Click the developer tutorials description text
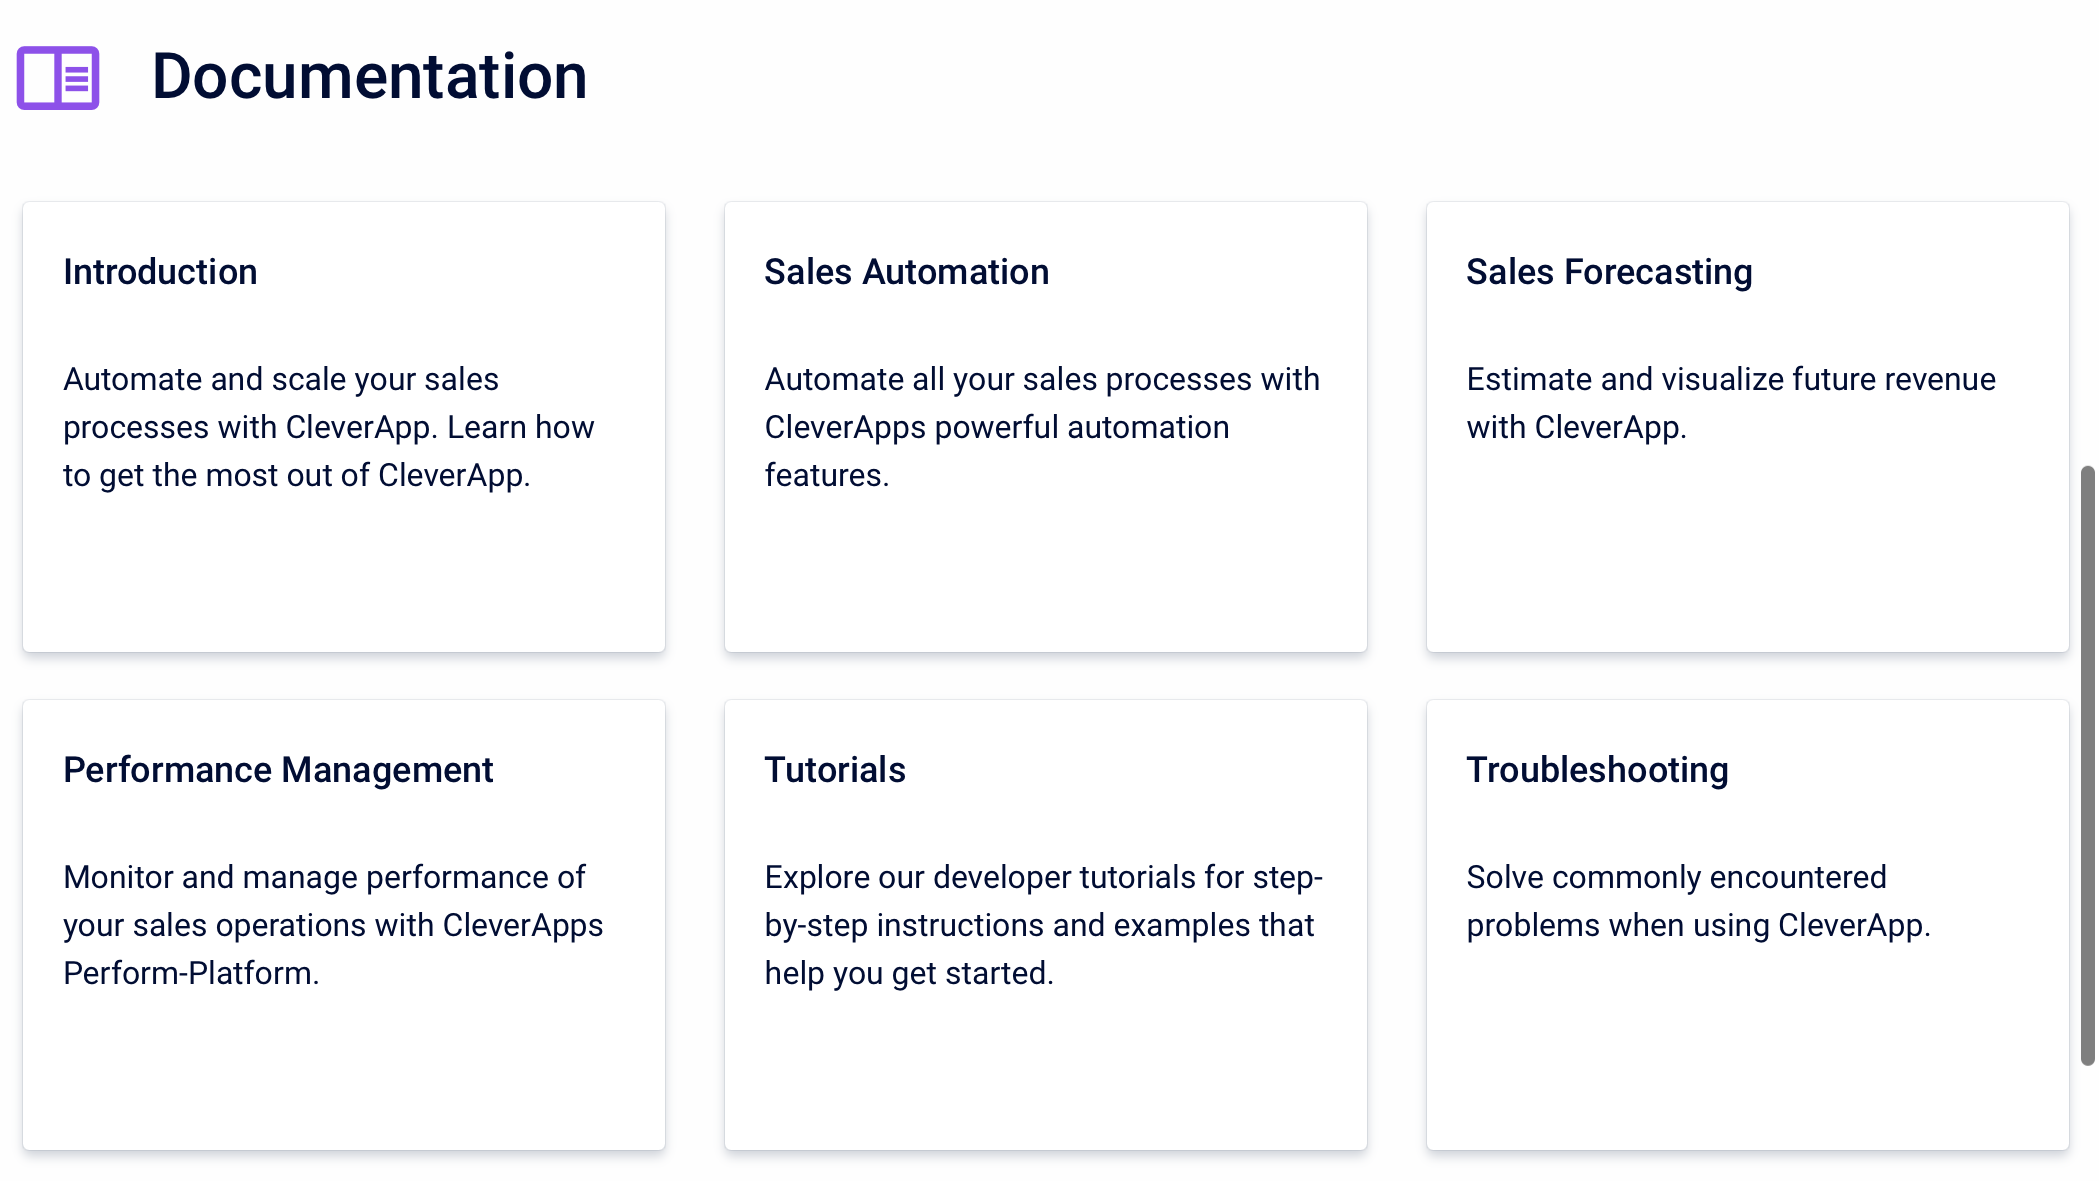Screen dimensions: 2099x1181 click(x=1043, y=925)
